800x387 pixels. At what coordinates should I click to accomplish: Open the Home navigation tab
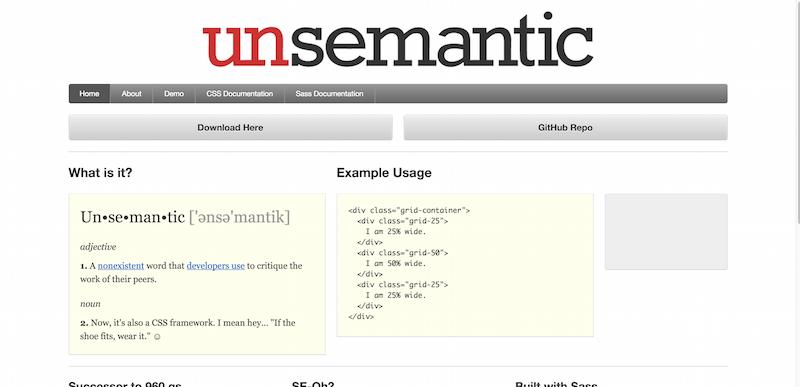point(89,94)
